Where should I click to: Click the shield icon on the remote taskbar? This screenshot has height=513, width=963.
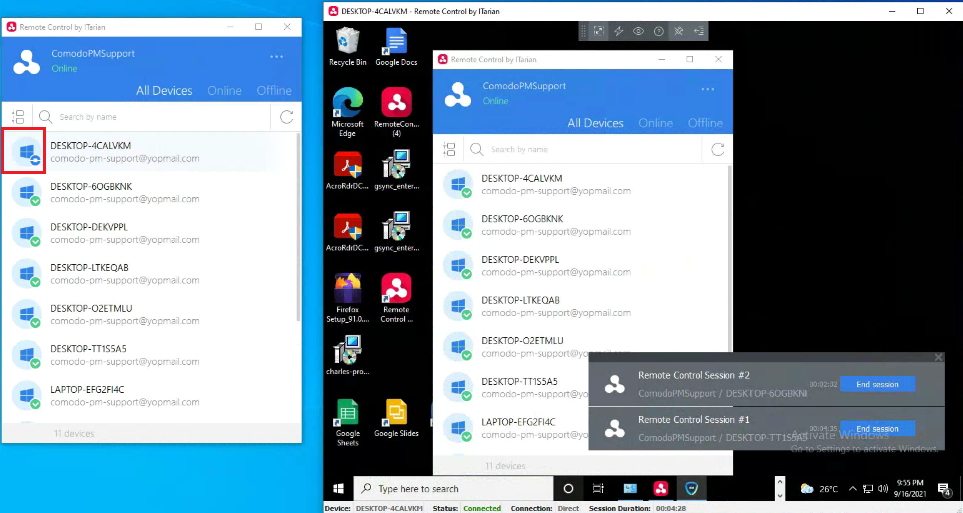692,488
